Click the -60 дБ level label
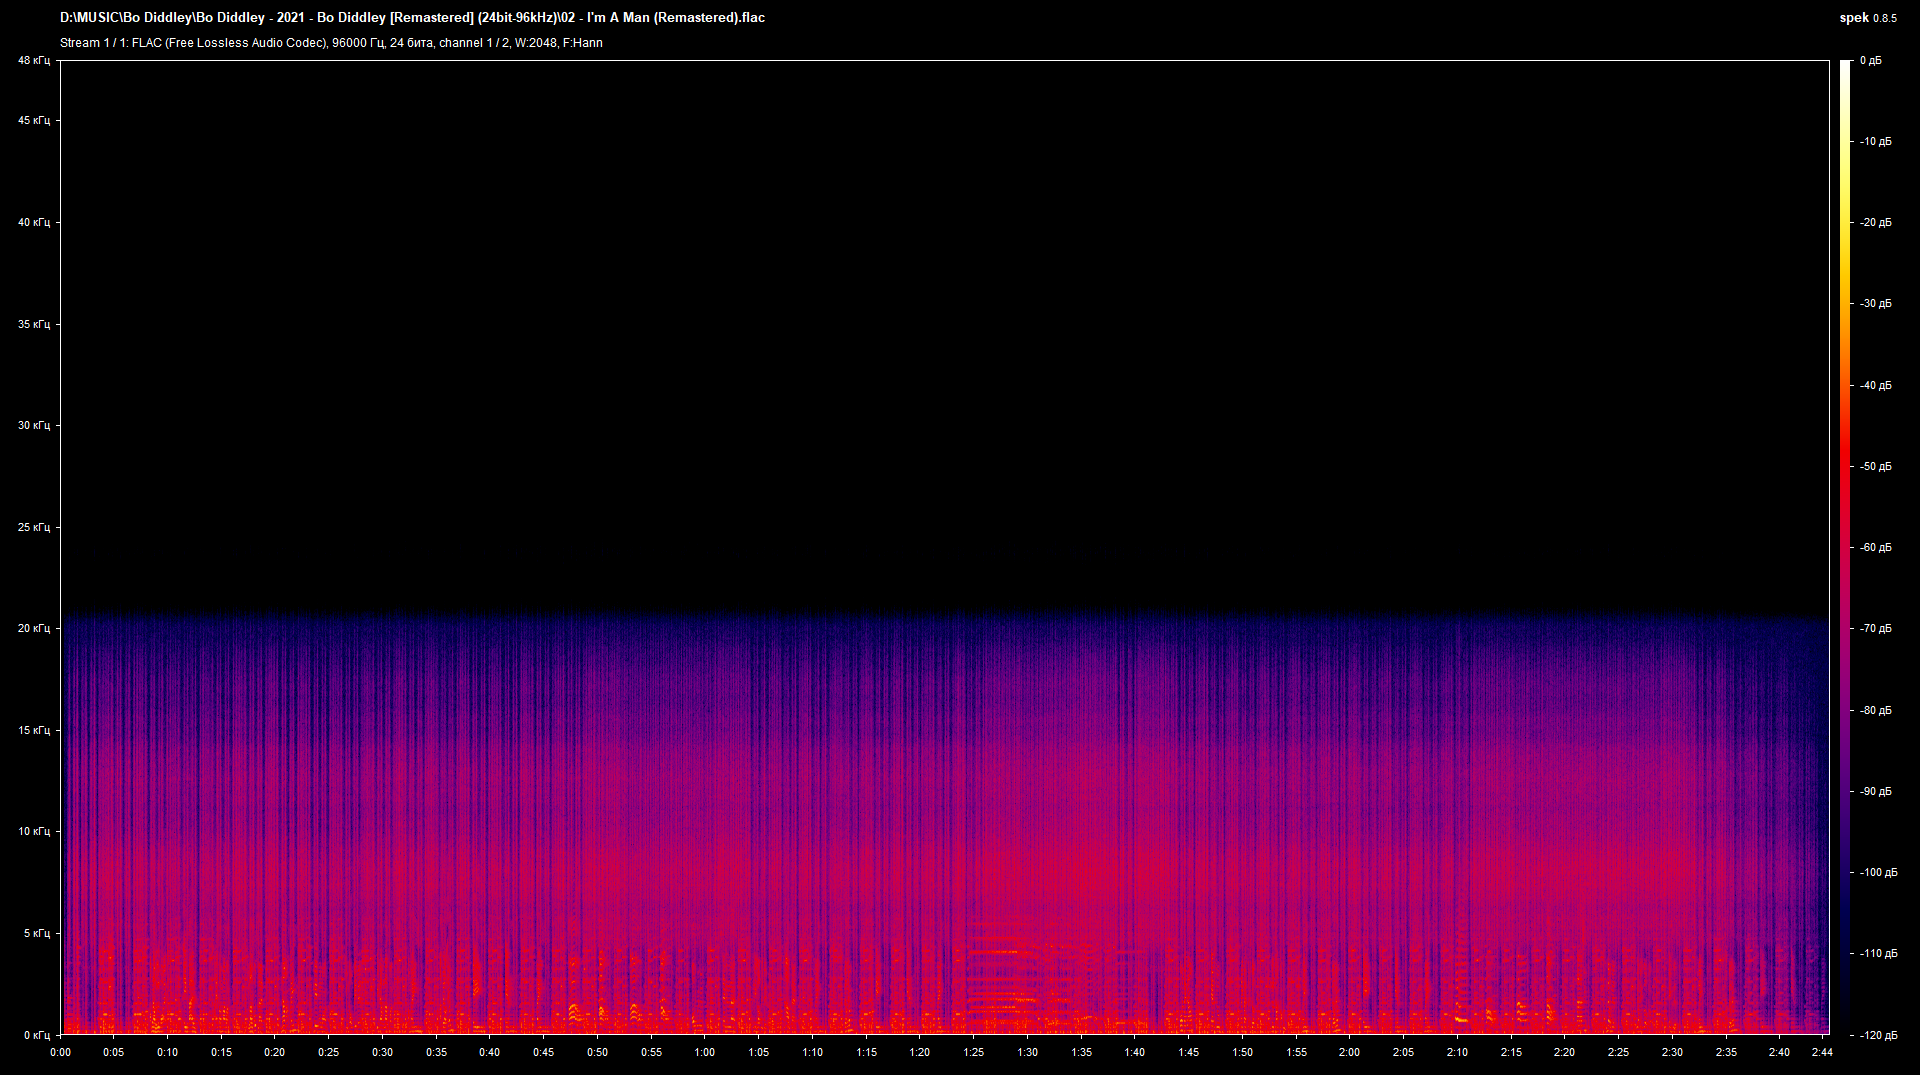This screenshot has width=1920, height=1075. tap(1875, 548)
